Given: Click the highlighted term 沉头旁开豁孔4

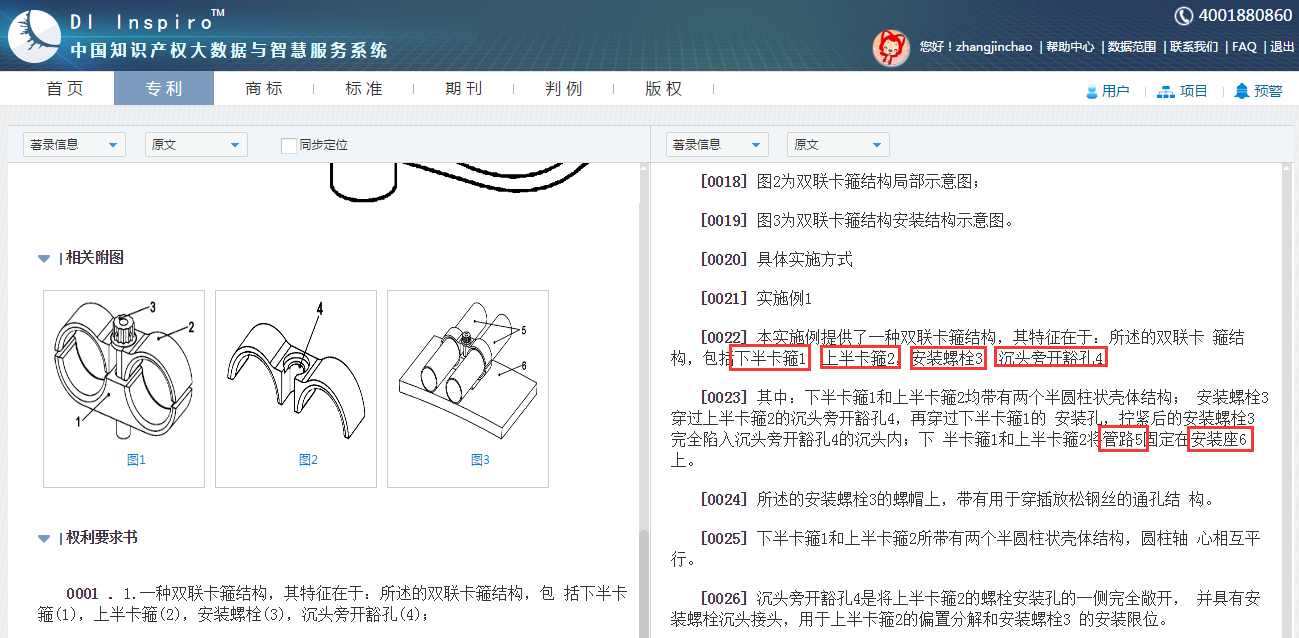Looking at the screenshot, I should (x=1051, y=357).
